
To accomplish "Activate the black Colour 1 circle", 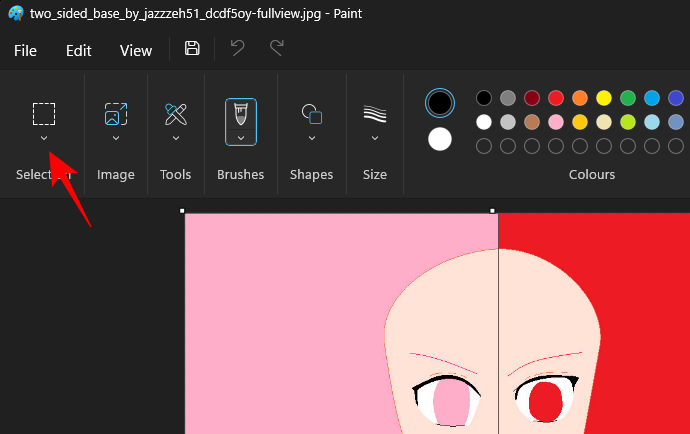I will (440, 102).
